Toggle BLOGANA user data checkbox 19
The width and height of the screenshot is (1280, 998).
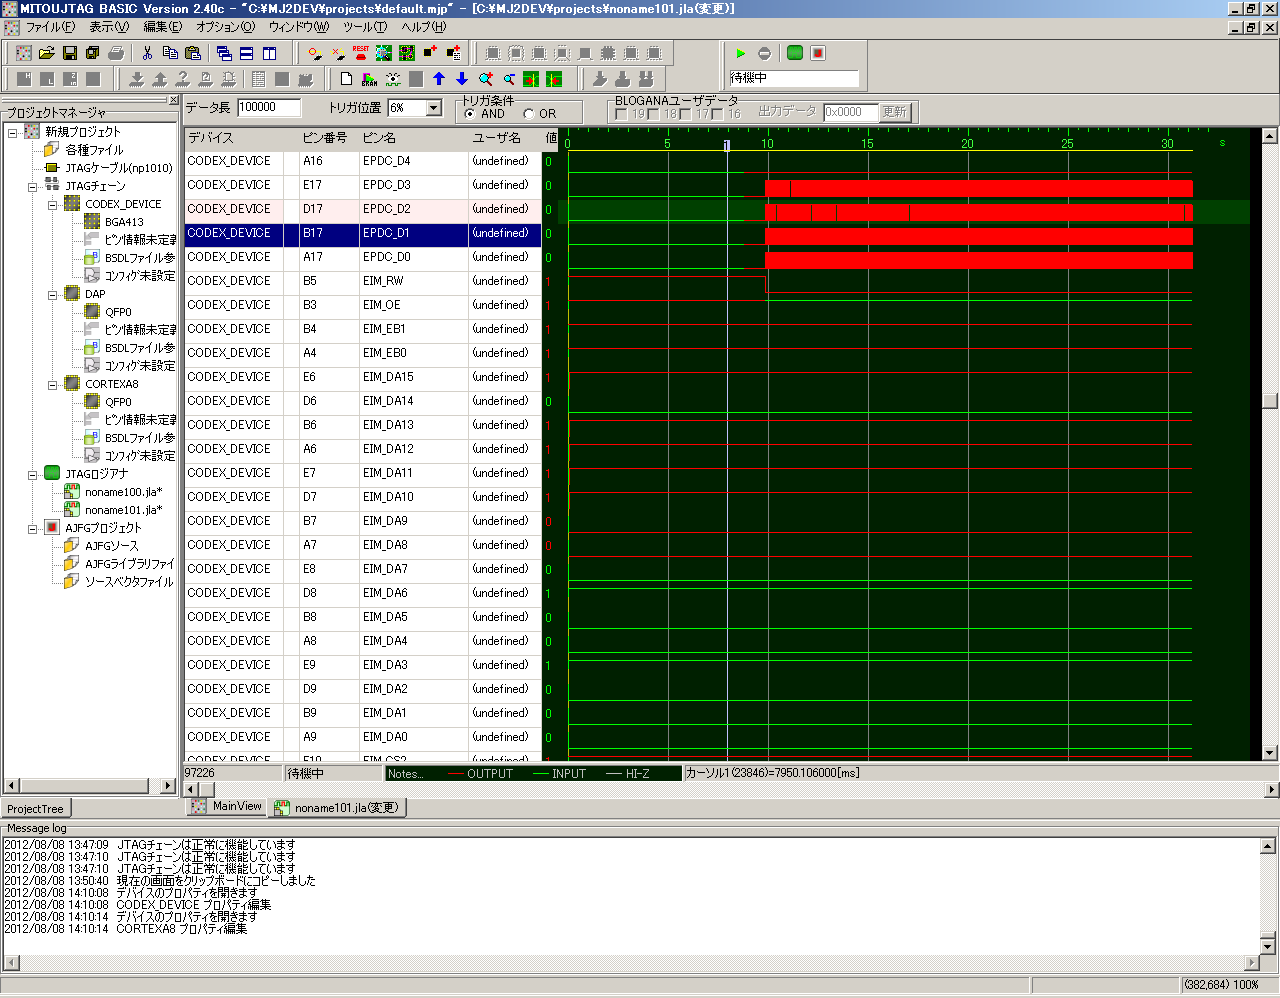pos(622,114)
